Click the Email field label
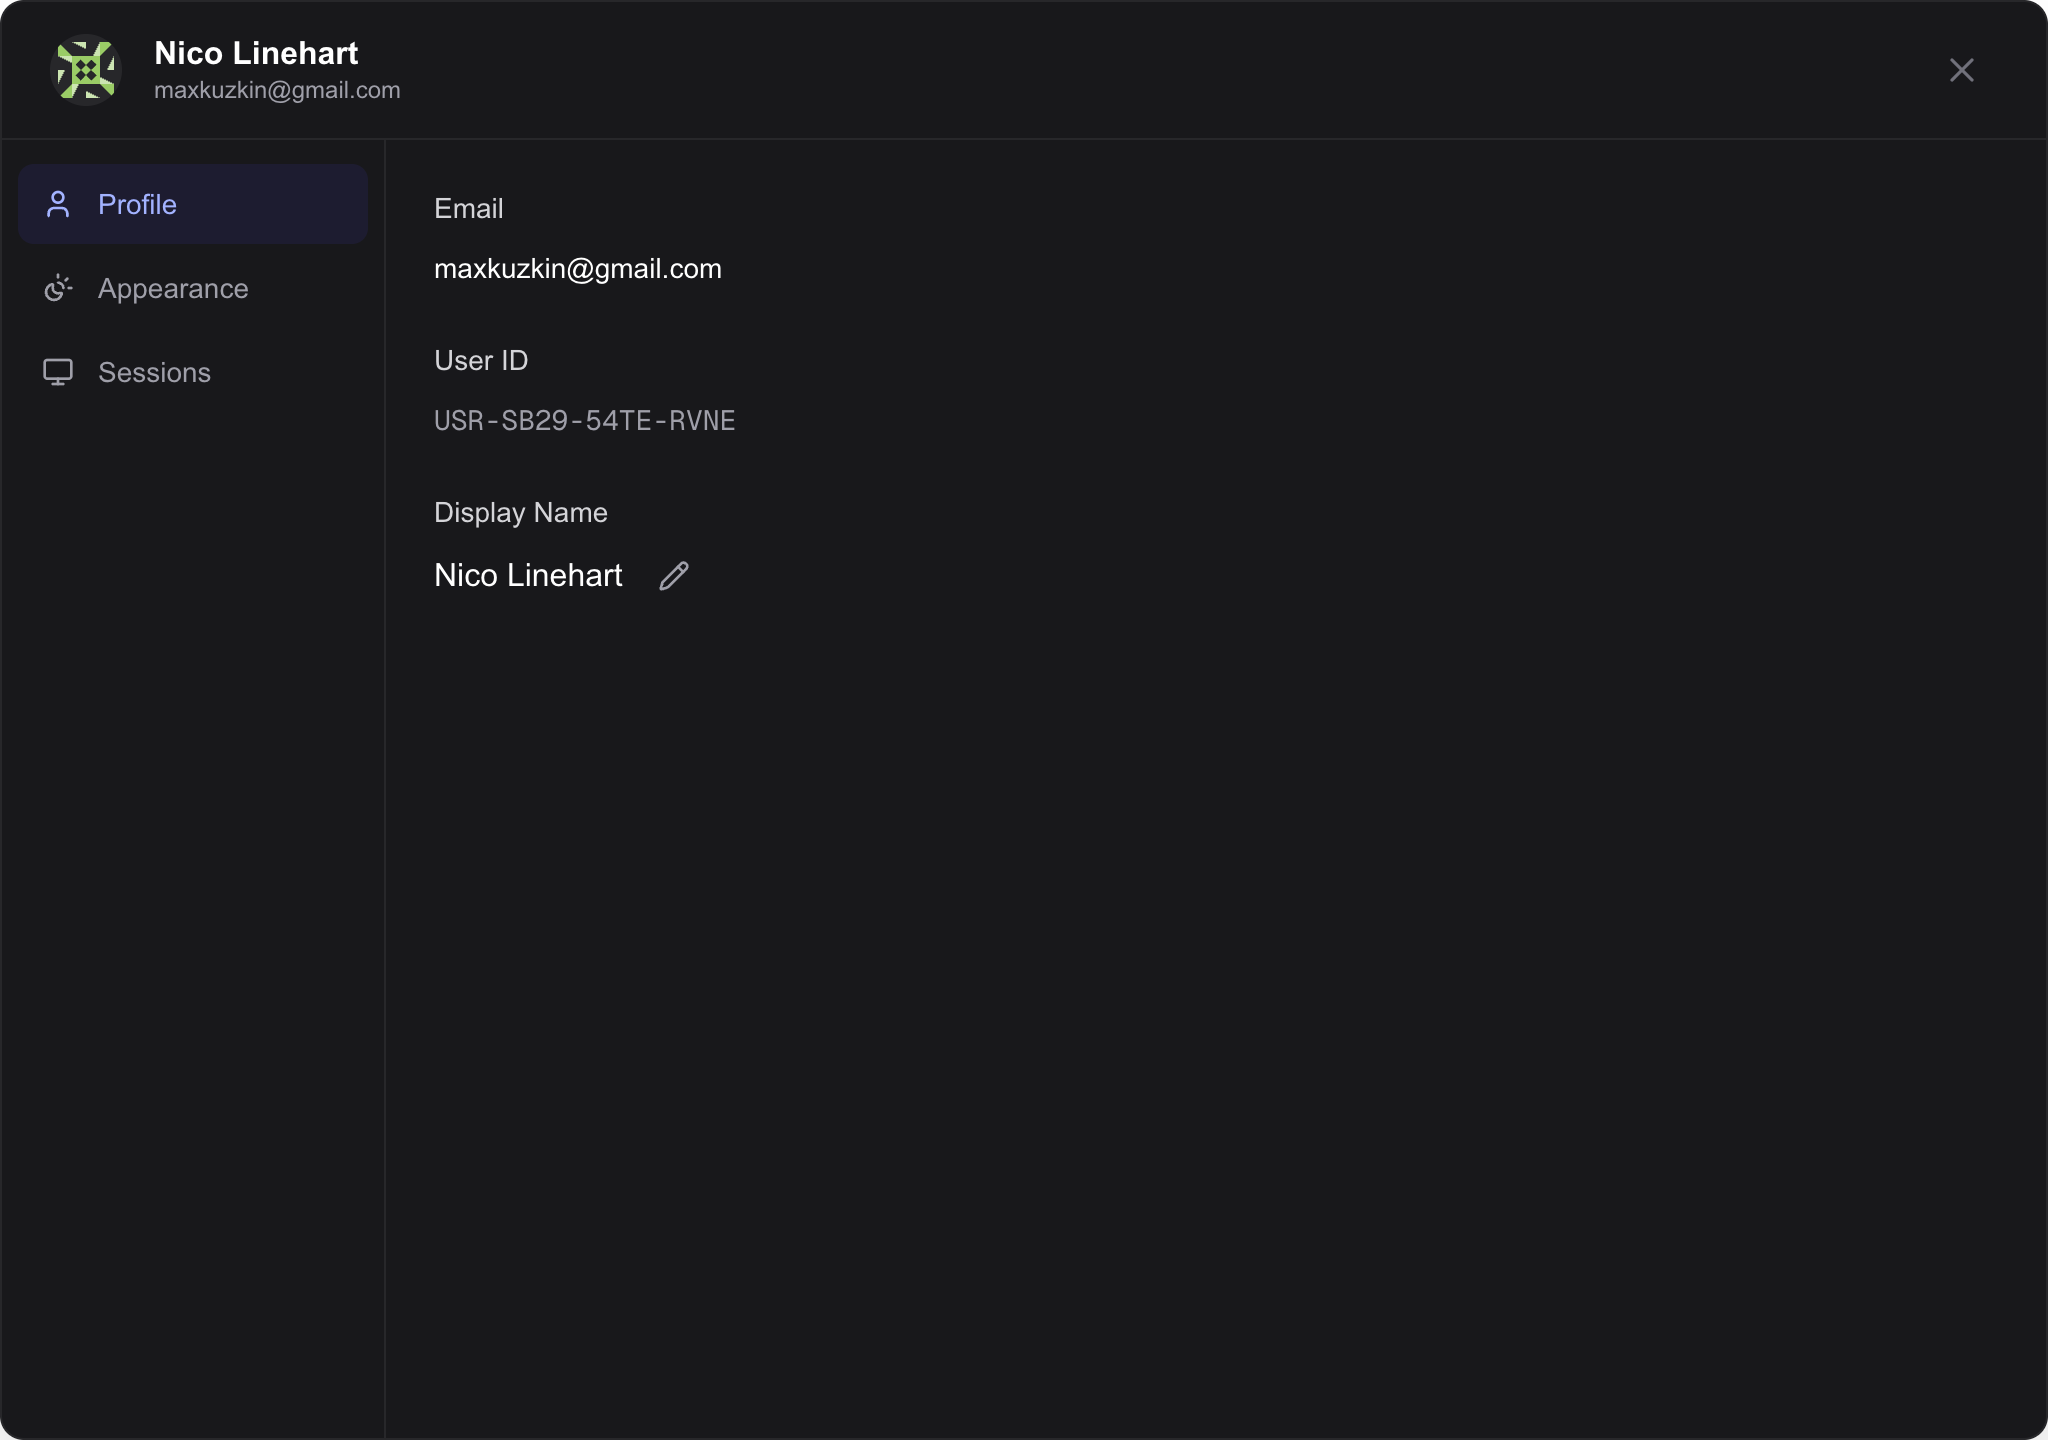The image size is (2048, 1440). (x=468, y=208)
